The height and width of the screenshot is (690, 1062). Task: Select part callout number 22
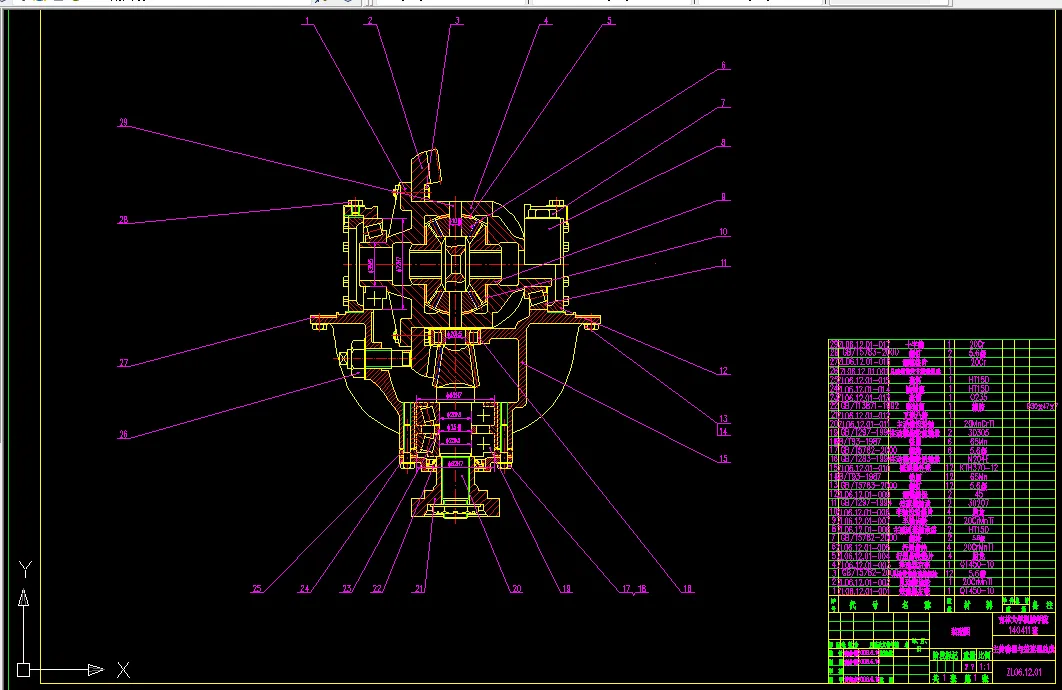pos(377,589)
